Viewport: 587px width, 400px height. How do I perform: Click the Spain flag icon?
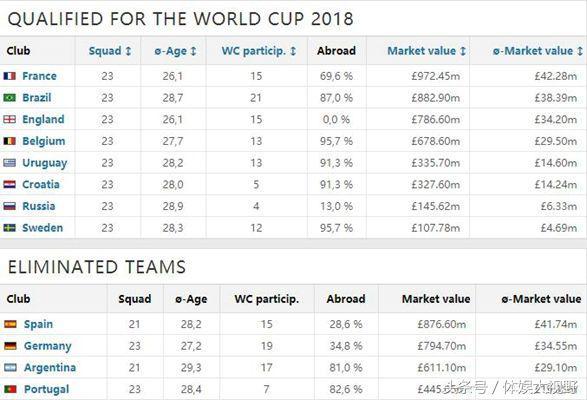click(x=10, y=324)
